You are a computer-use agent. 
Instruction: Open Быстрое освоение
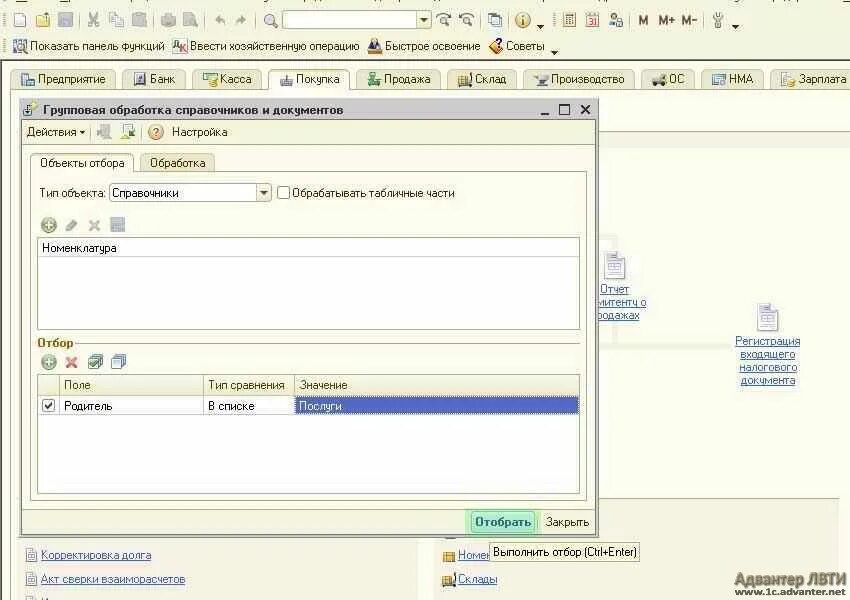point(424,46)
